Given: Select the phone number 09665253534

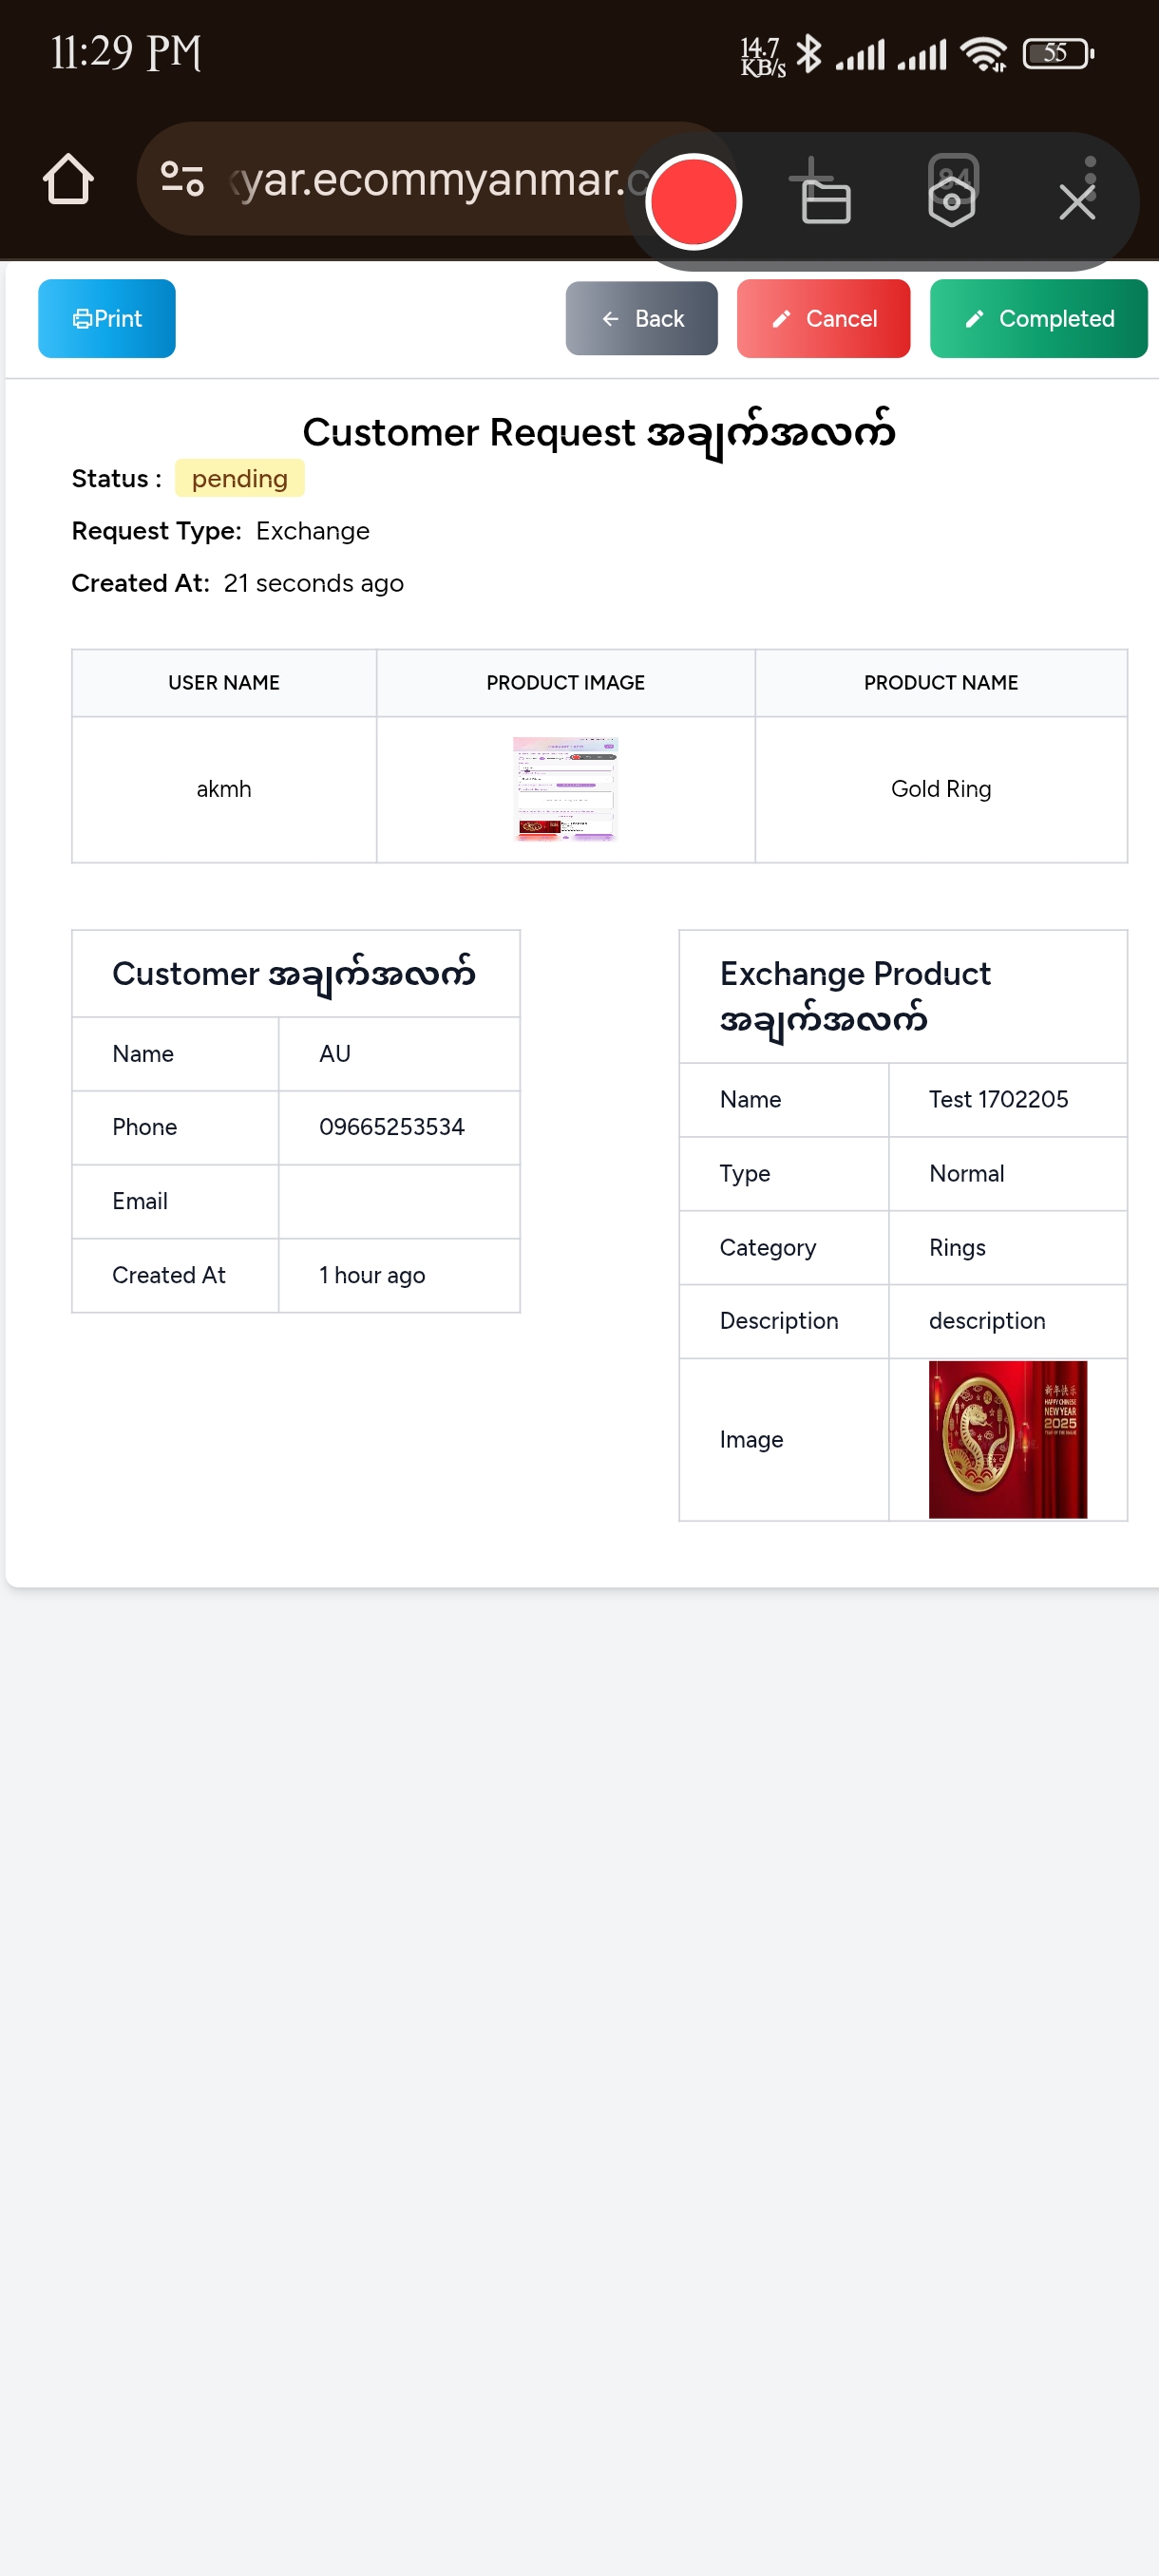Looking at the screenshot, I should [392, 1127].
